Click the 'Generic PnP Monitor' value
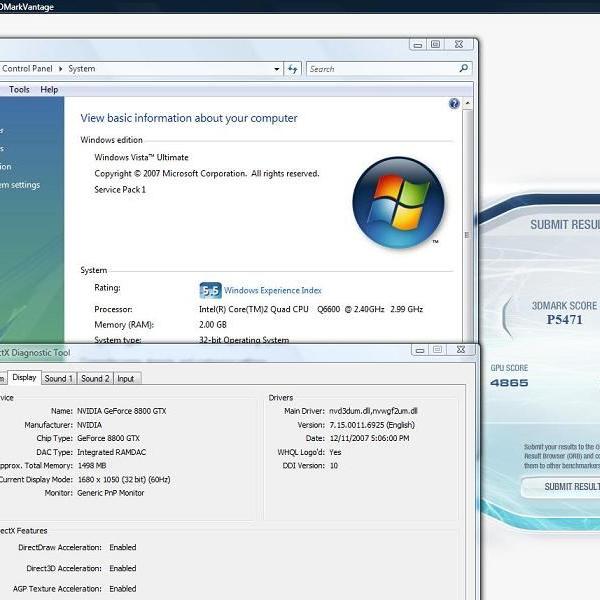 tap(111, 493)
